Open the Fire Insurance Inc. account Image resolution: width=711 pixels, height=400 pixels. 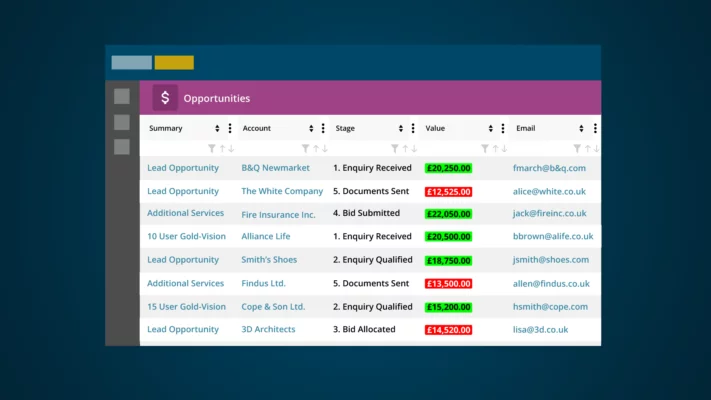click(278, 215)
